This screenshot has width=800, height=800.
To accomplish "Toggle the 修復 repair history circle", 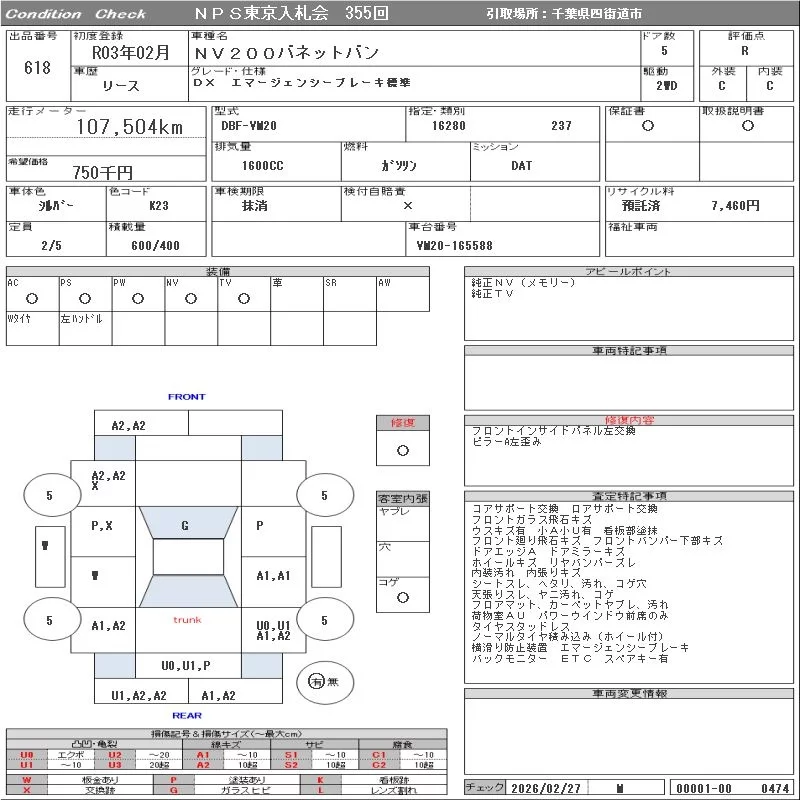I will click(402, 450).
